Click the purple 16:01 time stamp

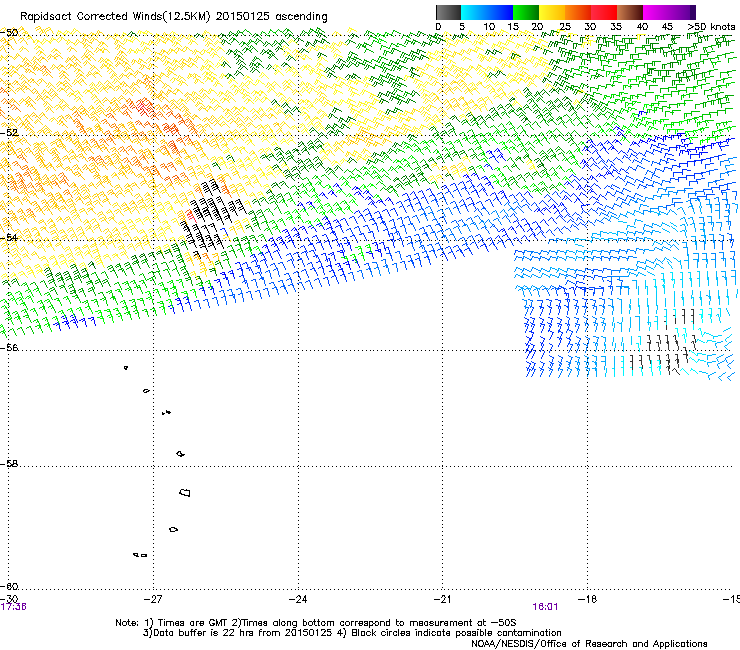click(545, 607)
